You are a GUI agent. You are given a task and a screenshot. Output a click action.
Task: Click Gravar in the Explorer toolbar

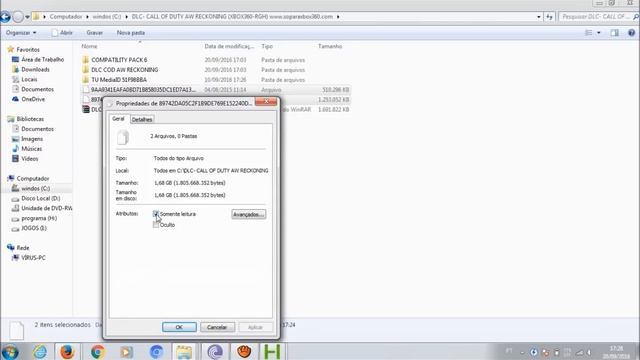click(x=95, y=33)
